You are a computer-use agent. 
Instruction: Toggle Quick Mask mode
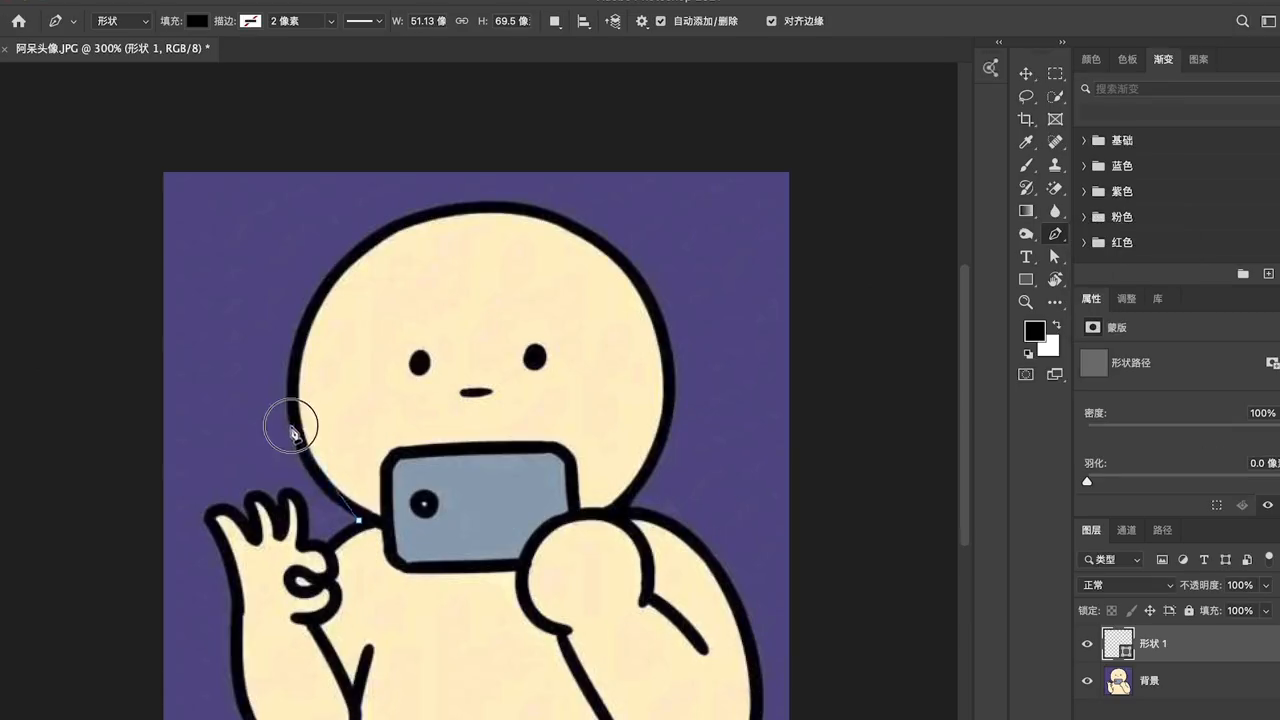(x=1026, y=374)
